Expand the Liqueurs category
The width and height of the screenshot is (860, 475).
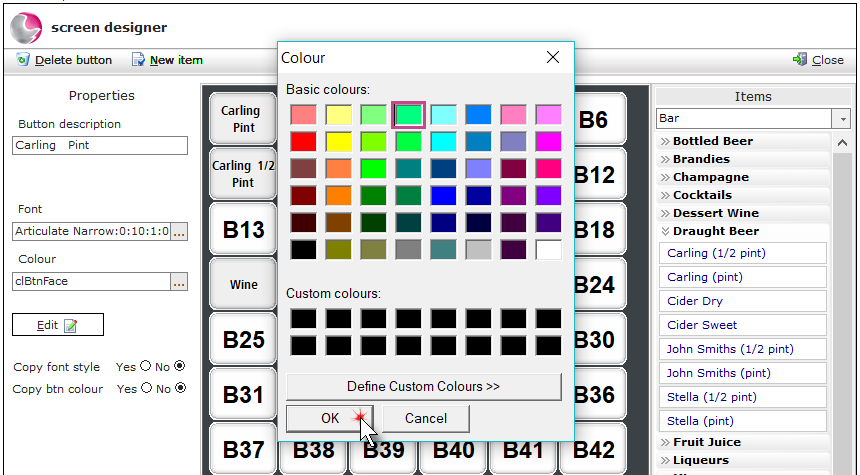click(x=743, y=460)
